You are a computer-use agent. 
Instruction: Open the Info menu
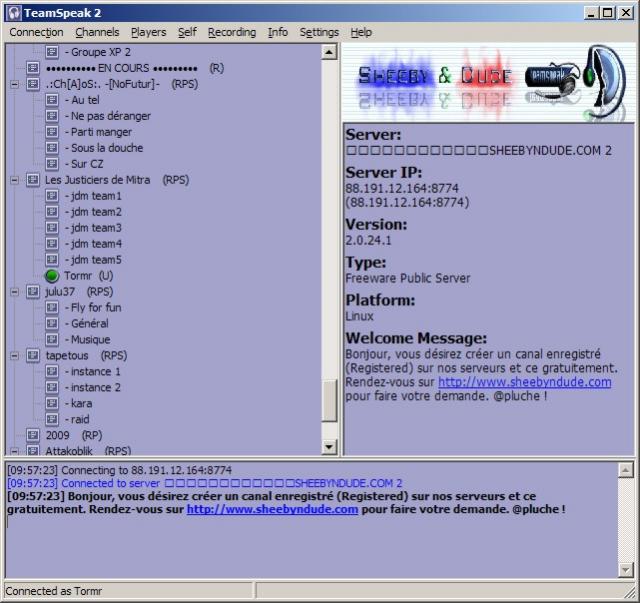point(278,32)
